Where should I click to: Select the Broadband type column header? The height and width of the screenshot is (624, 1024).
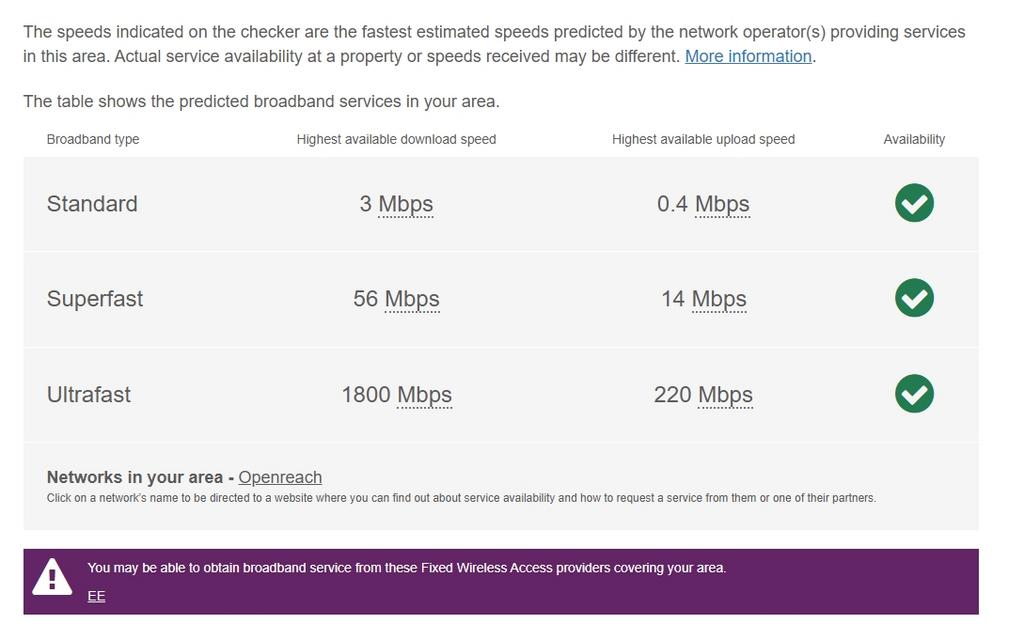click(x=93, y=139)
